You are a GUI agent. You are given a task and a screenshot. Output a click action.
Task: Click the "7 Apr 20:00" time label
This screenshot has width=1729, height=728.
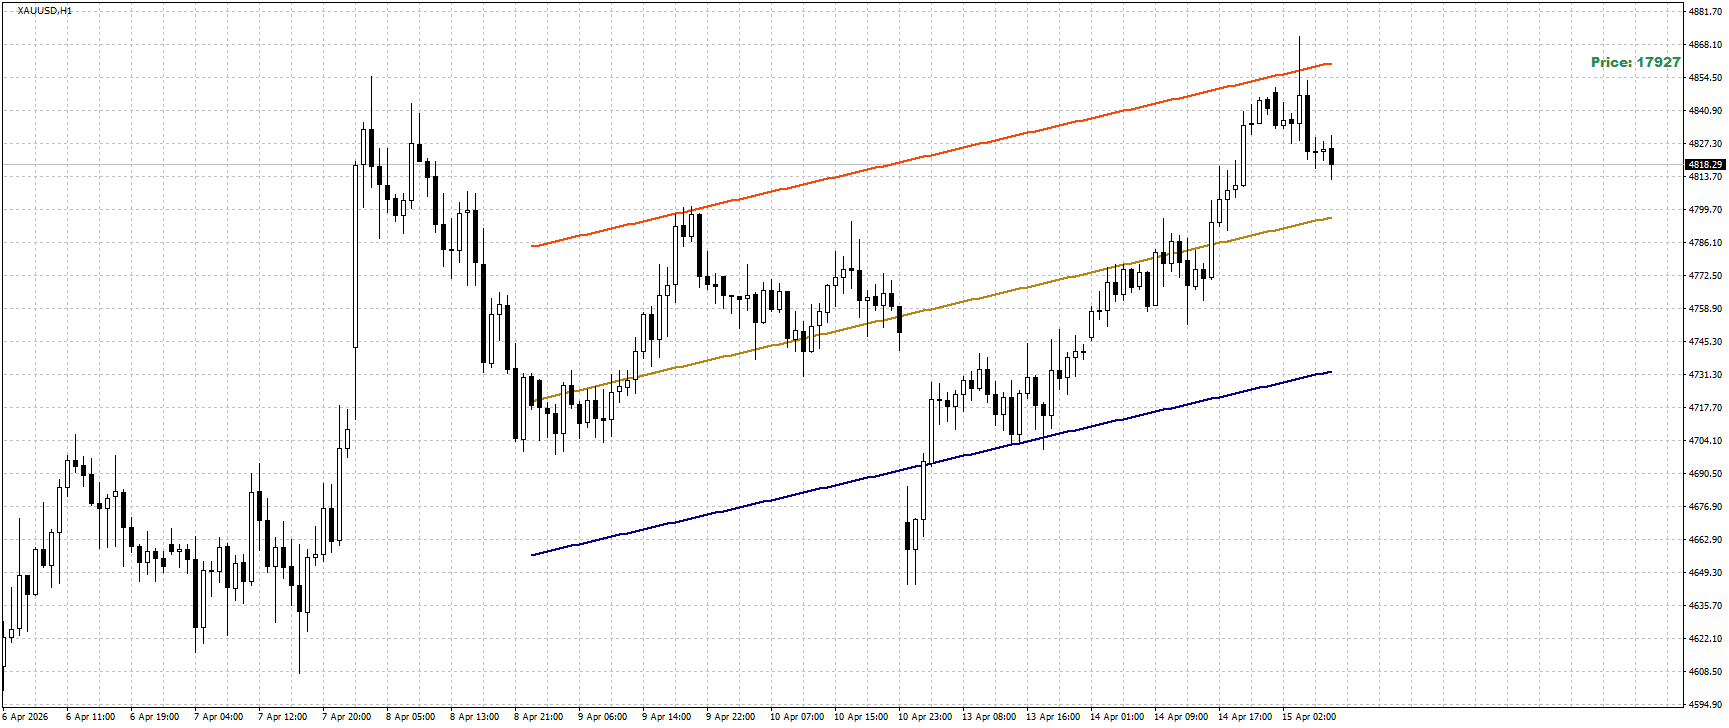click(346, 717)
